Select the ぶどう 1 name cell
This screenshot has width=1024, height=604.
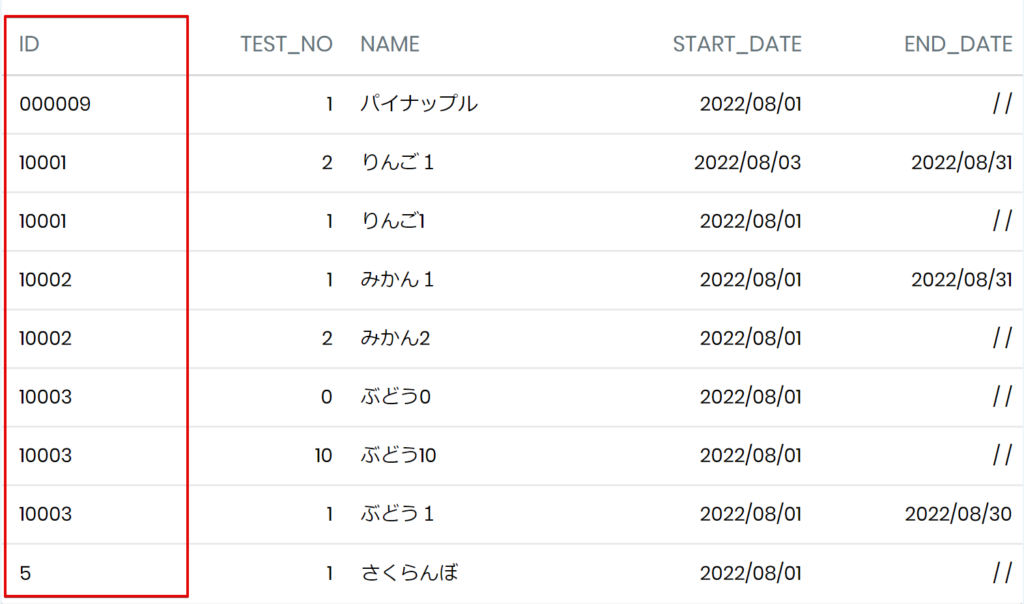point(397,514)
